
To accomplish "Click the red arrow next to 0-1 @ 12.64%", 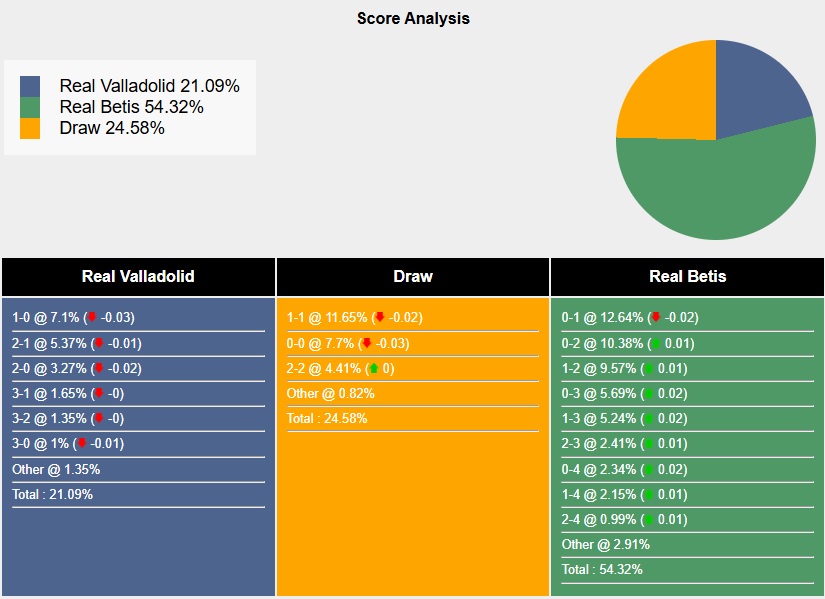I will pos(656,318).
